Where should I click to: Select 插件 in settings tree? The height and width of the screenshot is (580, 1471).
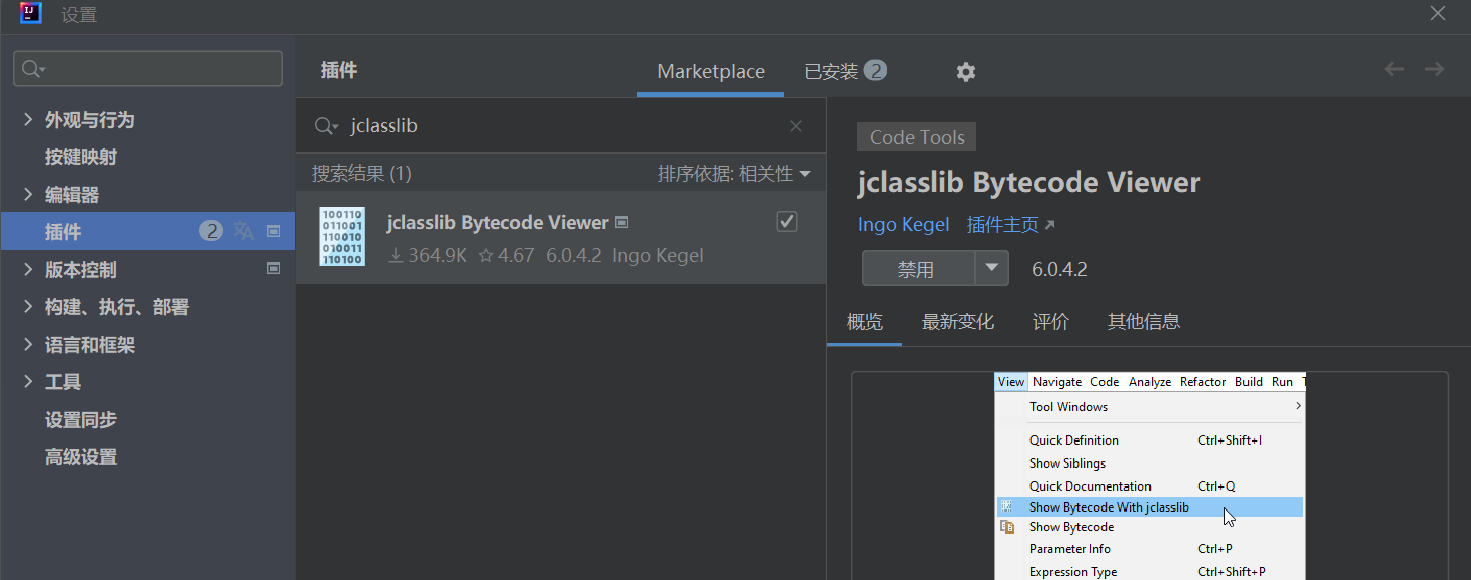148,232
